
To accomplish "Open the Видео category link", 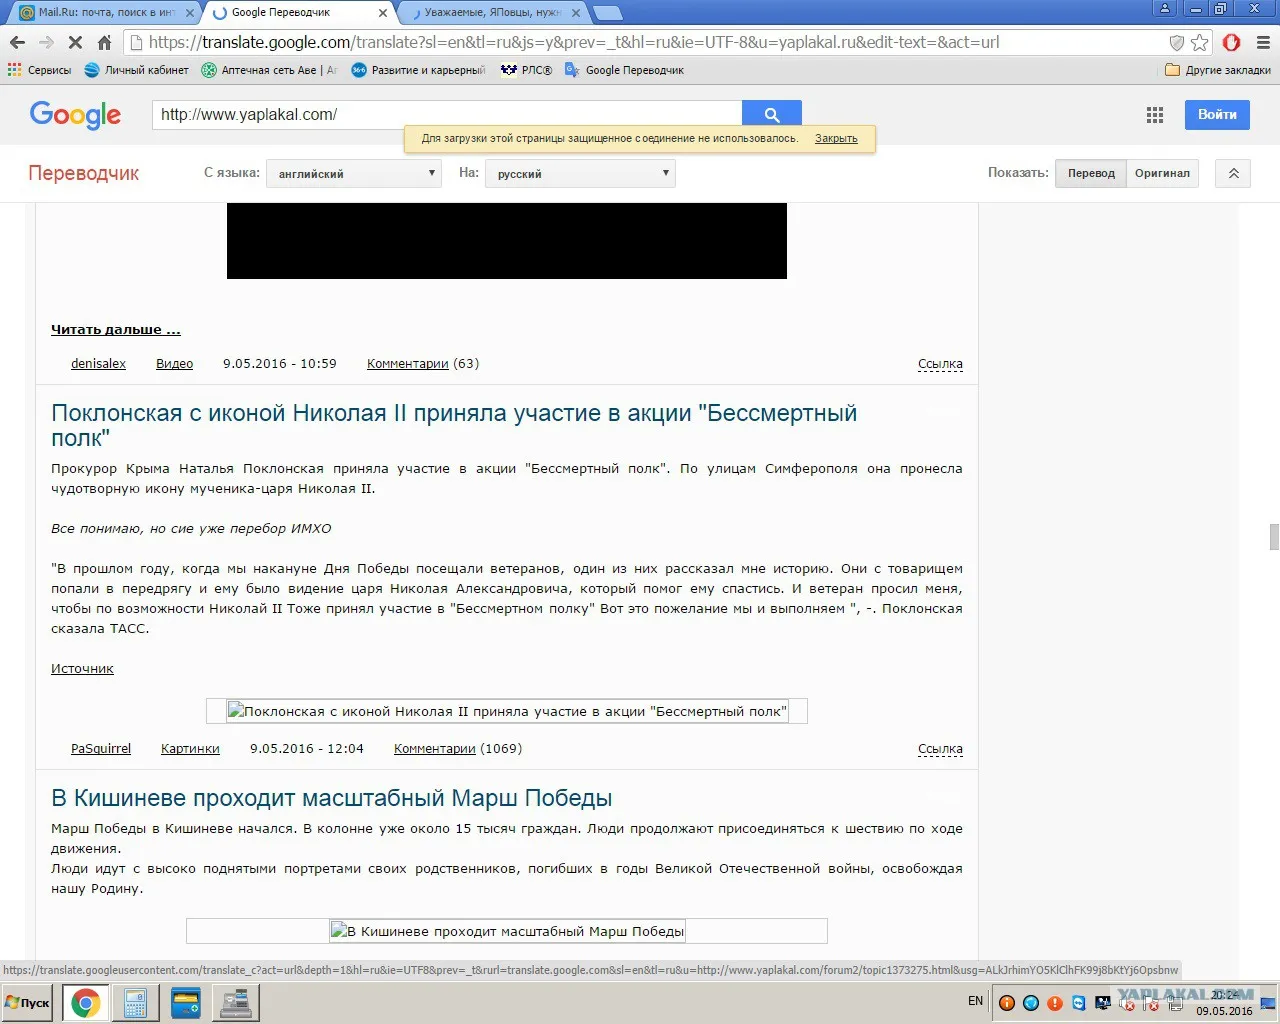I will tap(174, 364).
